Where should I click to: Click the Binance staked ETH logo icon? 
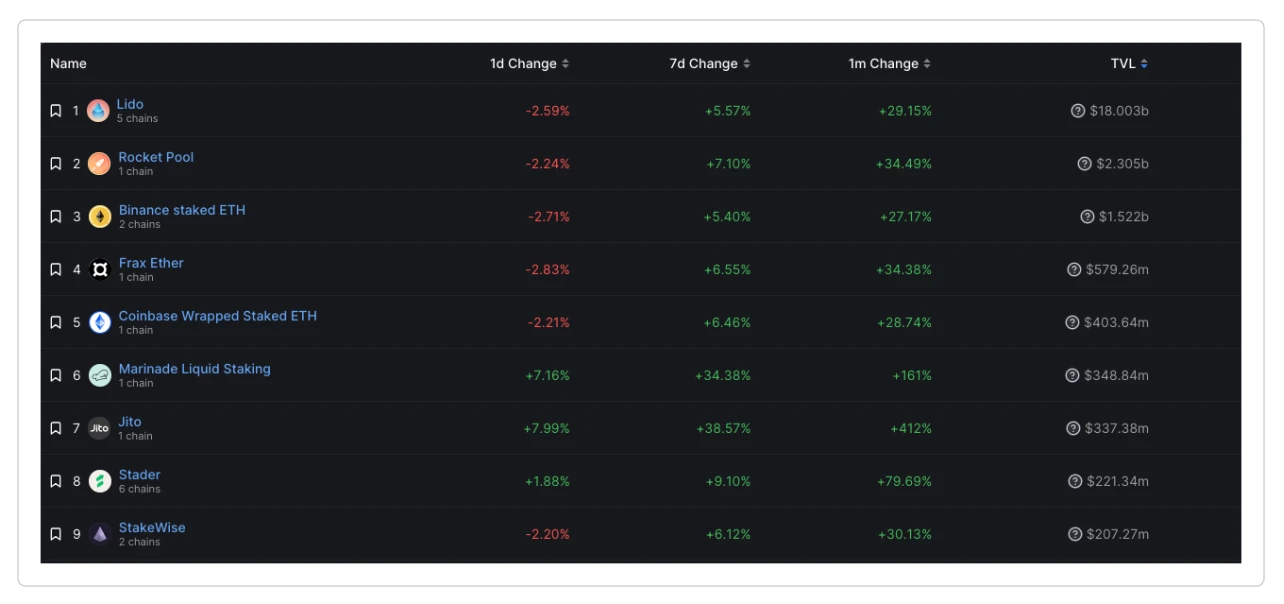coord(100,217)
